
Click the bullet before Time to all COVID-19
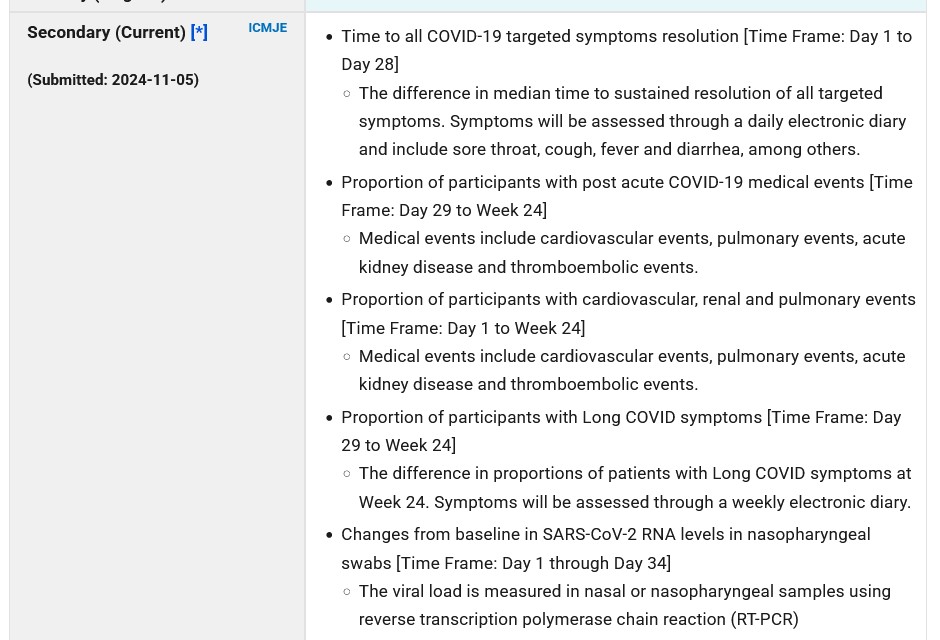329,37
